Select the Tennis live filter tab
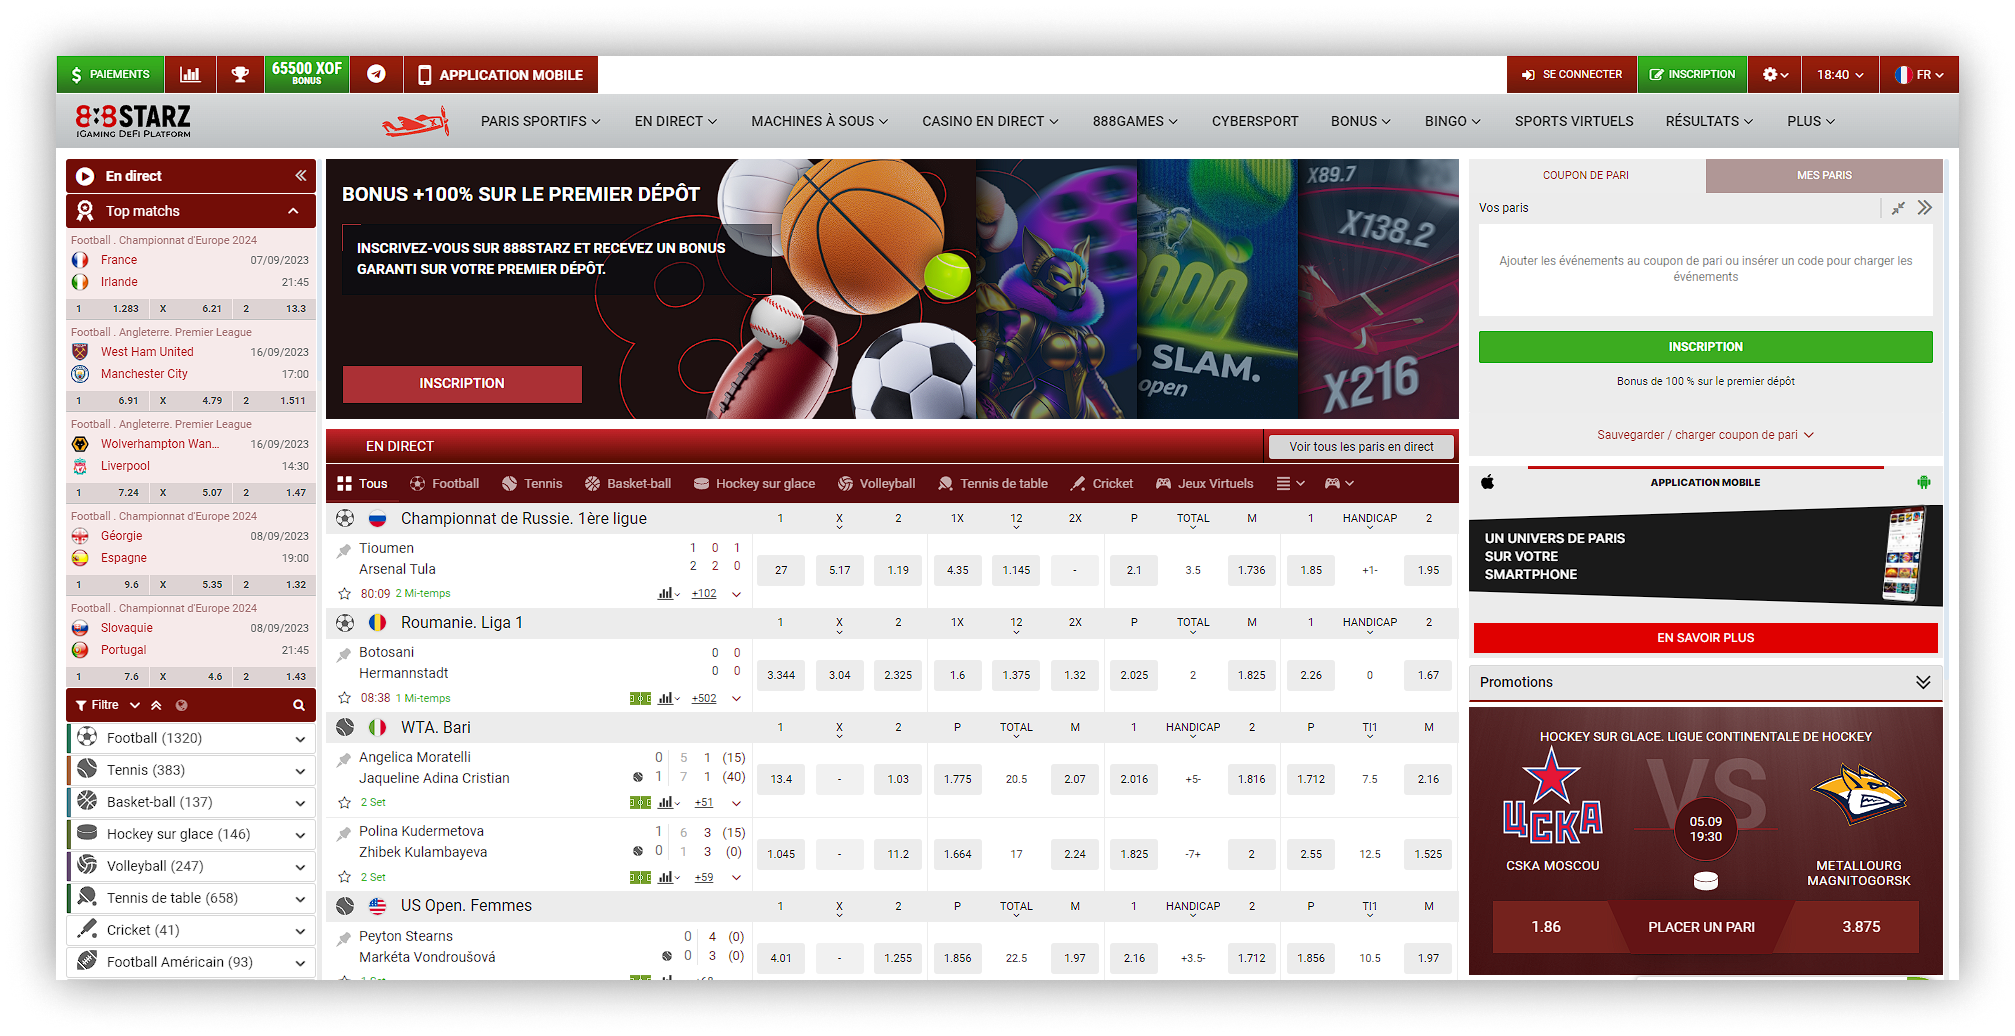This screenshot has height=1036, width=2015. (x=532, y=484)
